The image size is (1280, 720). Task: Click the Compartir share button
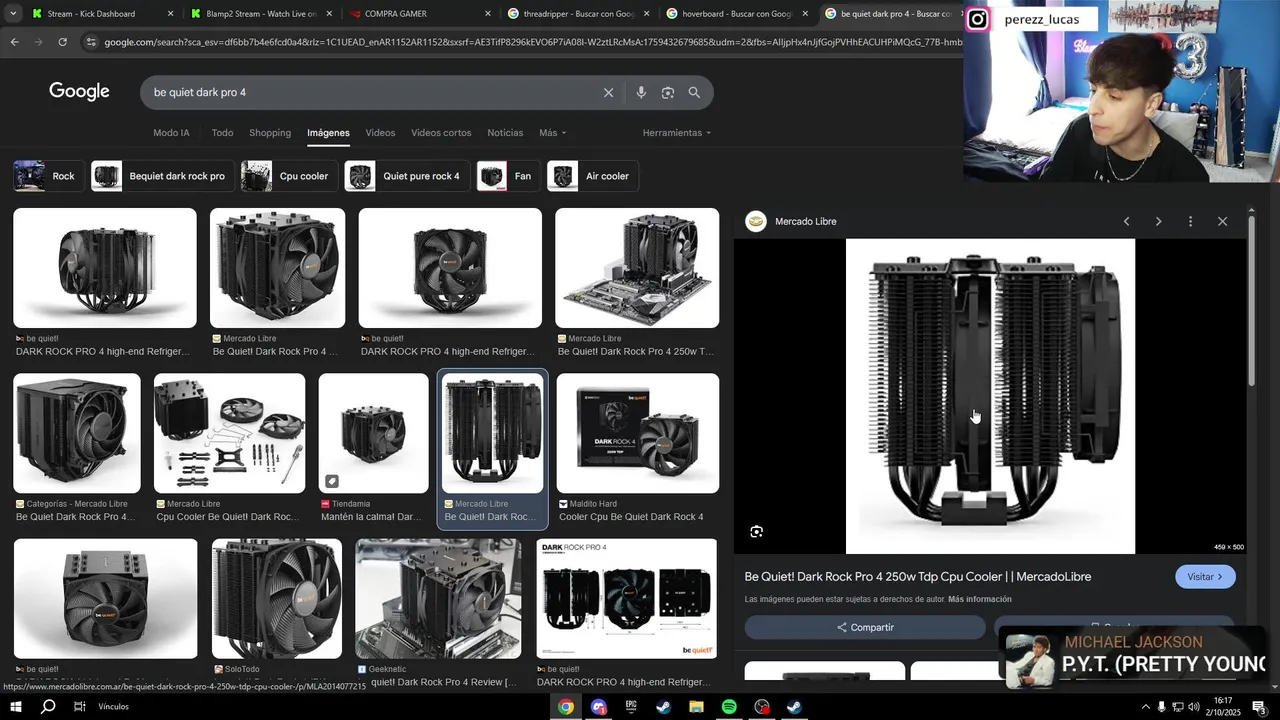[865, 627]
